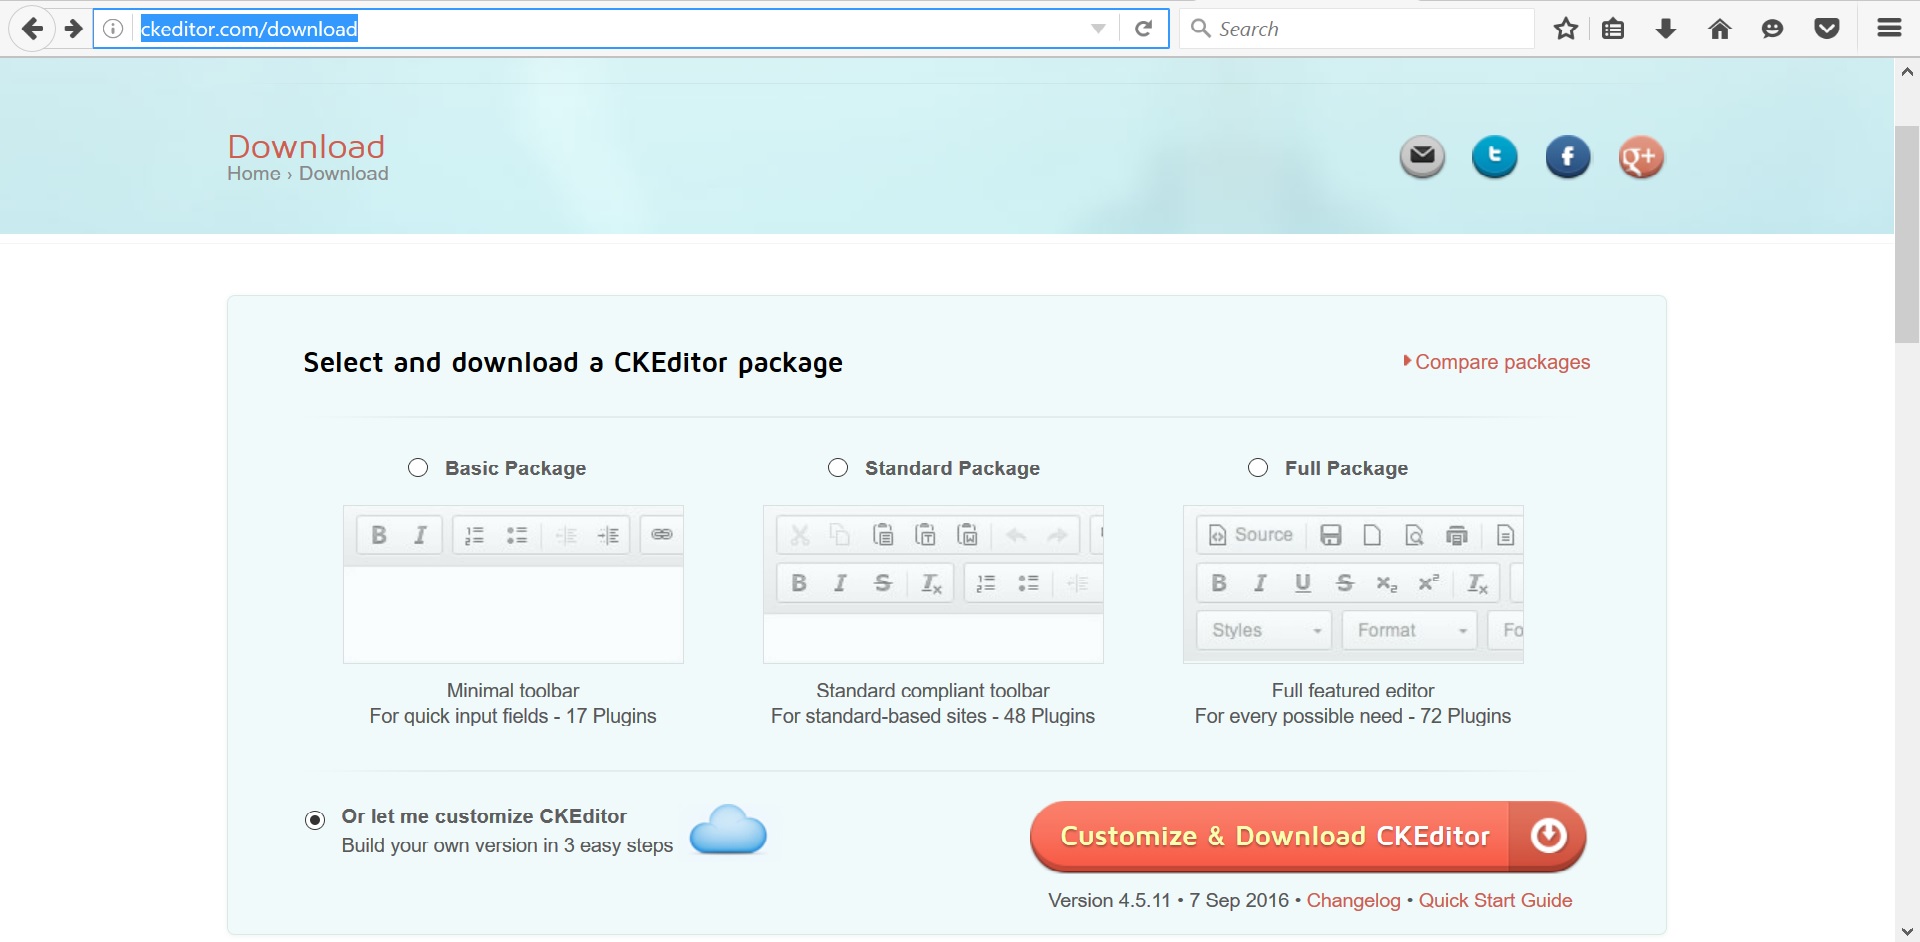This screenshot has width=1920, height=942.
Task: Share the download page on Twitter
Action: (x=1494, y=156)
